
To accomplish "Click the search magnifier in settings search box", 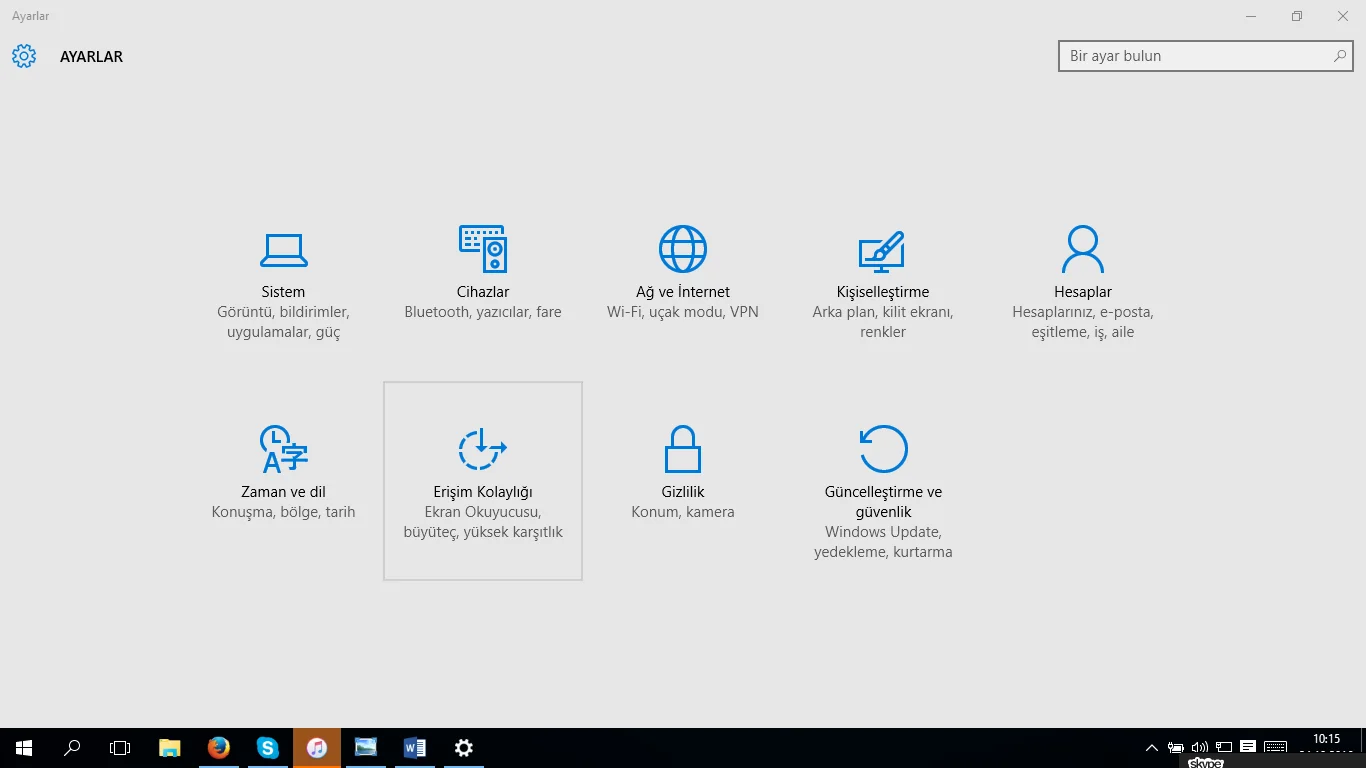I will (x=1340, y=56).
